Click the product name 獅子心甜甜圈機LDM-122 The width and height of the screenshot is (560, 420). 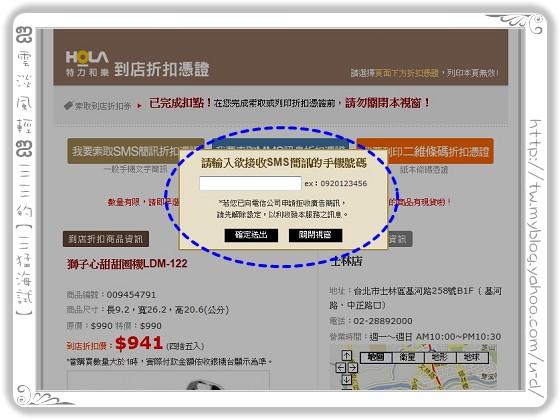(x=127, y=264)
